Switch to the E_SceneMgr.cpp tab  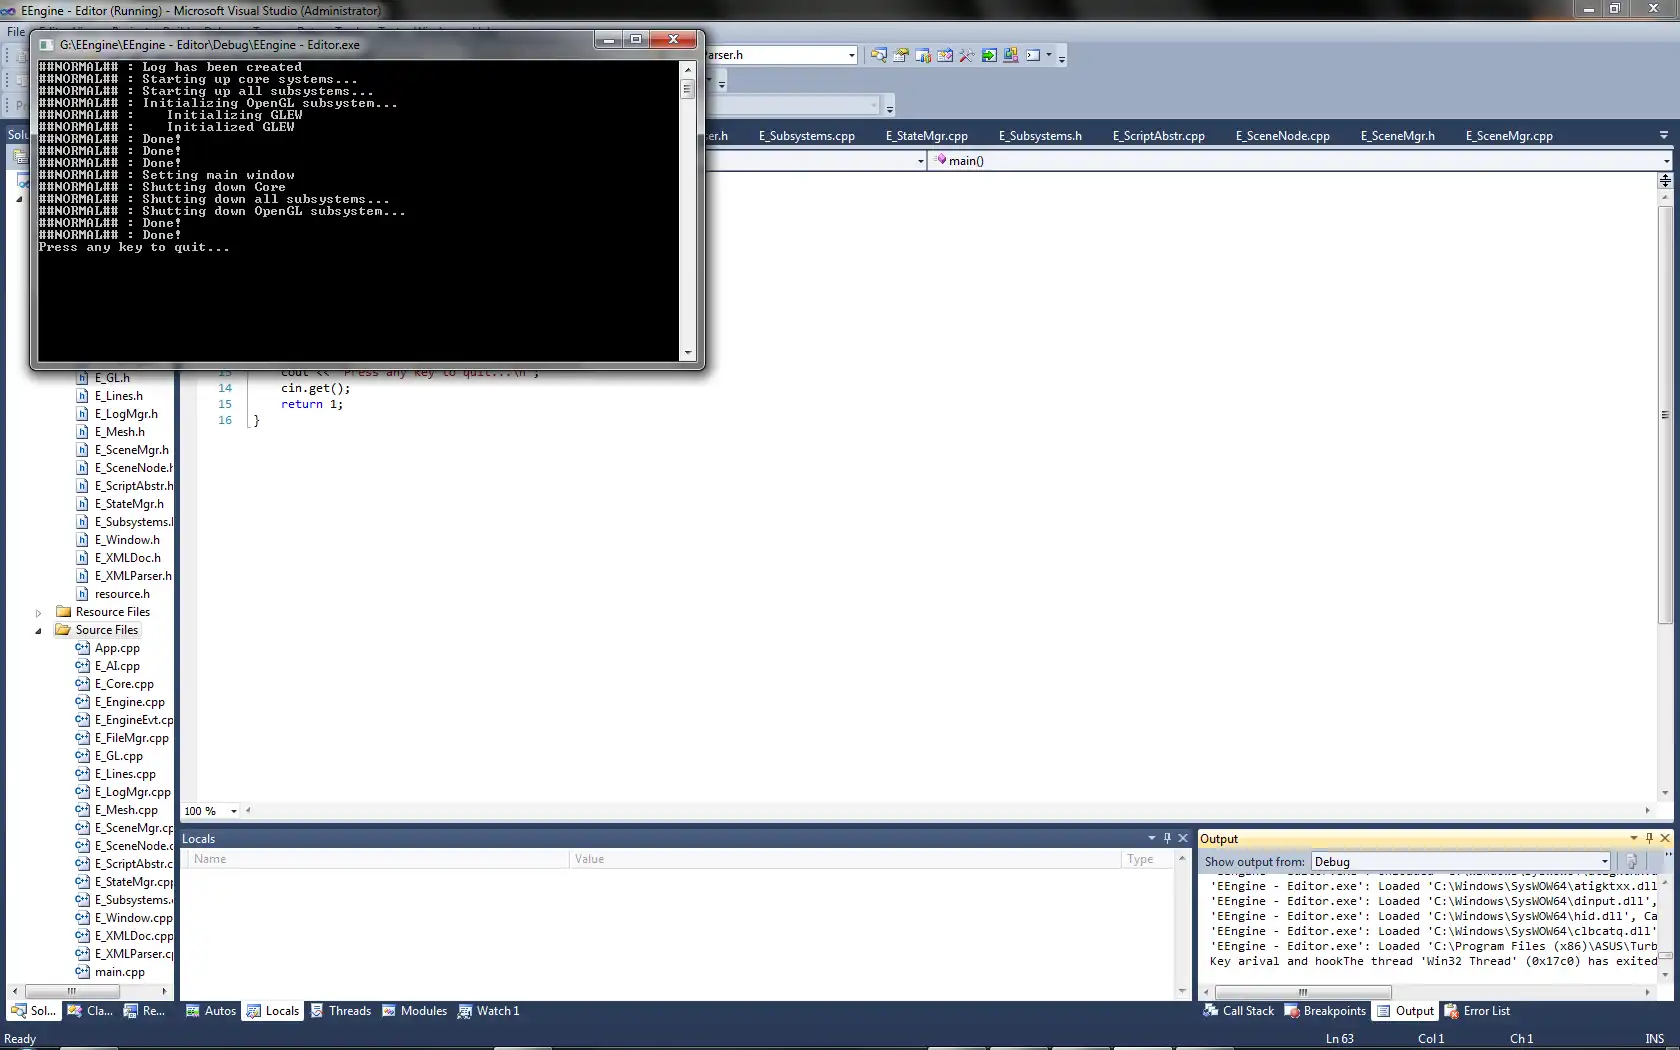click(x=1509, y=136)
